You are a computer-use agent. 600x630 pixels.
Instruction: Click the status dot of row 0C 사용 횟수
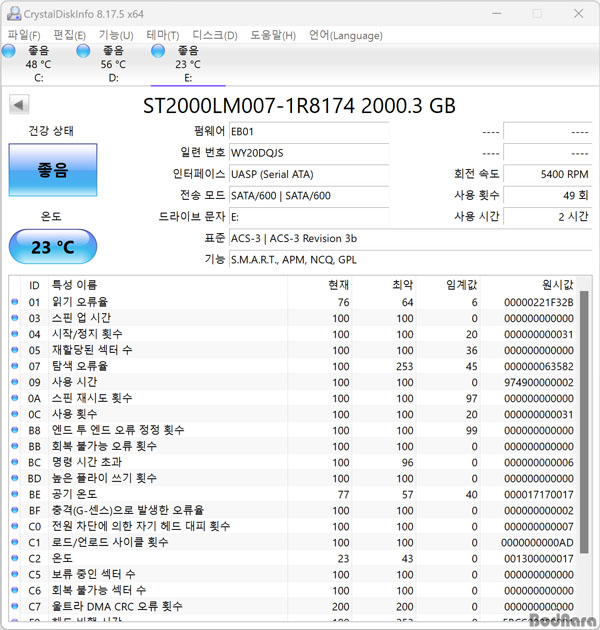15,414
